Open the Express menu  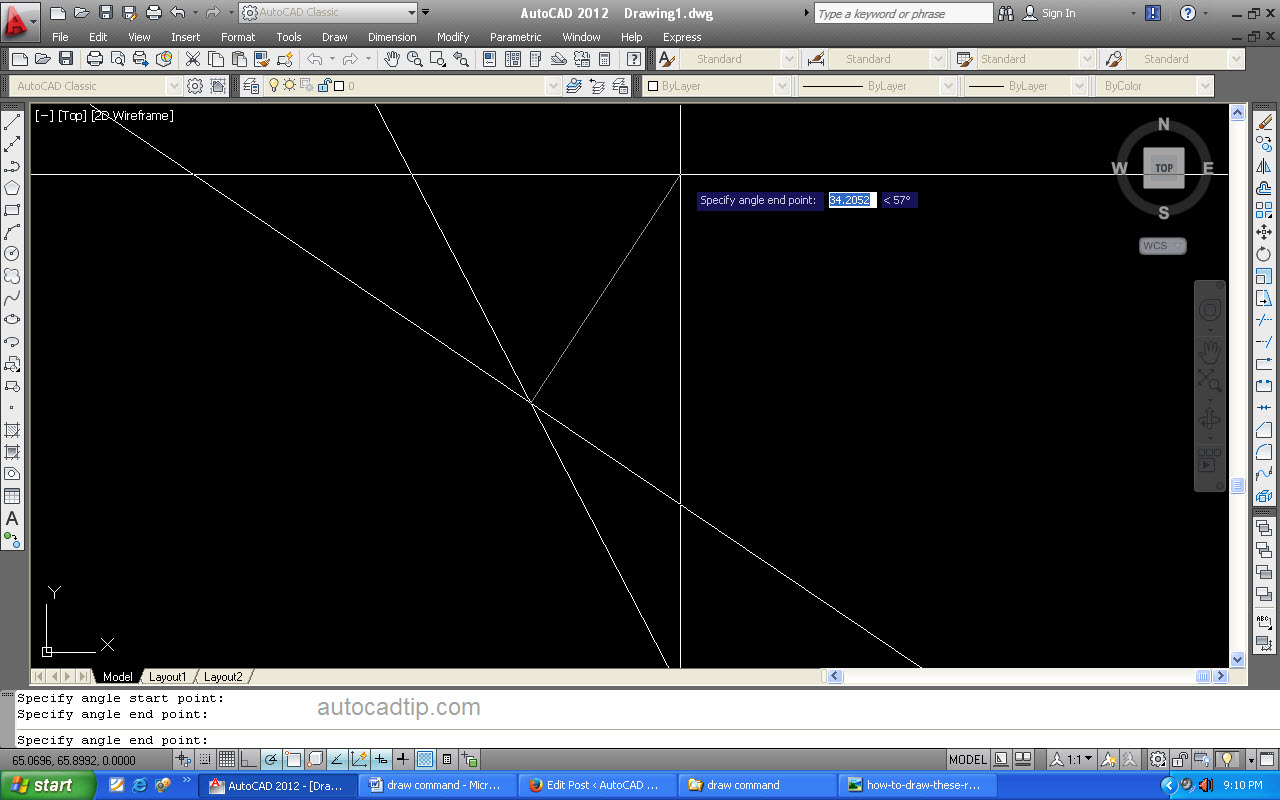(682, 37)
